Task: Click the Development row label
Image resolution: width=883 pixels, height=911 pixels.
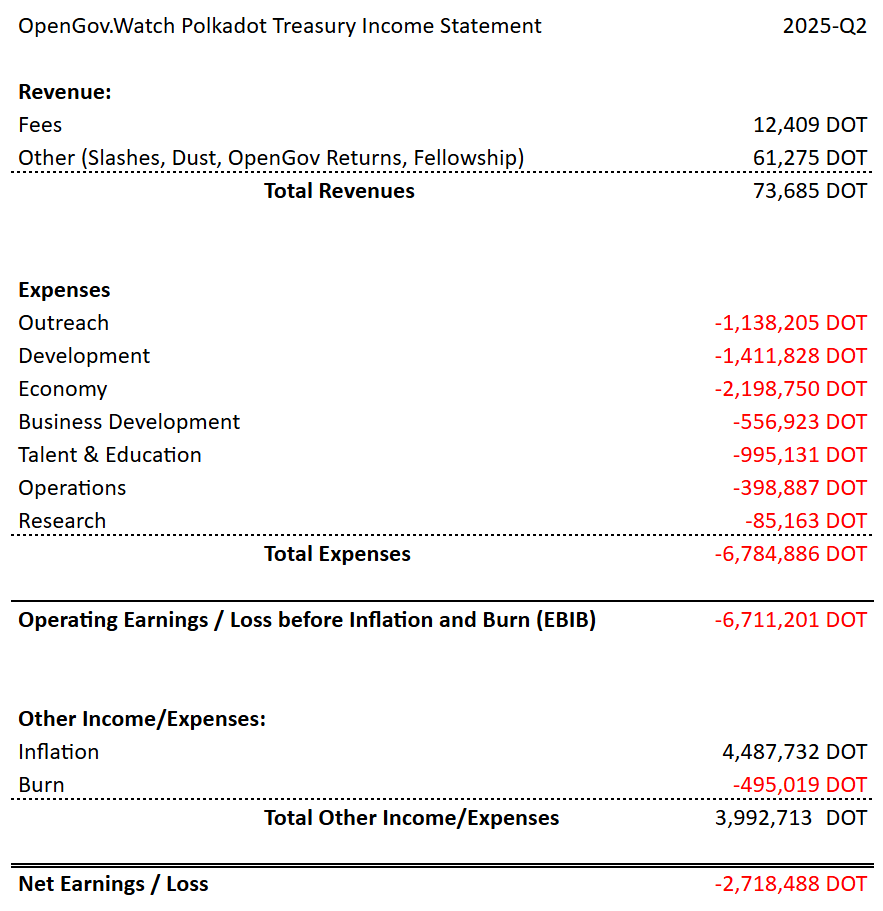Action: tap(84, 356)
